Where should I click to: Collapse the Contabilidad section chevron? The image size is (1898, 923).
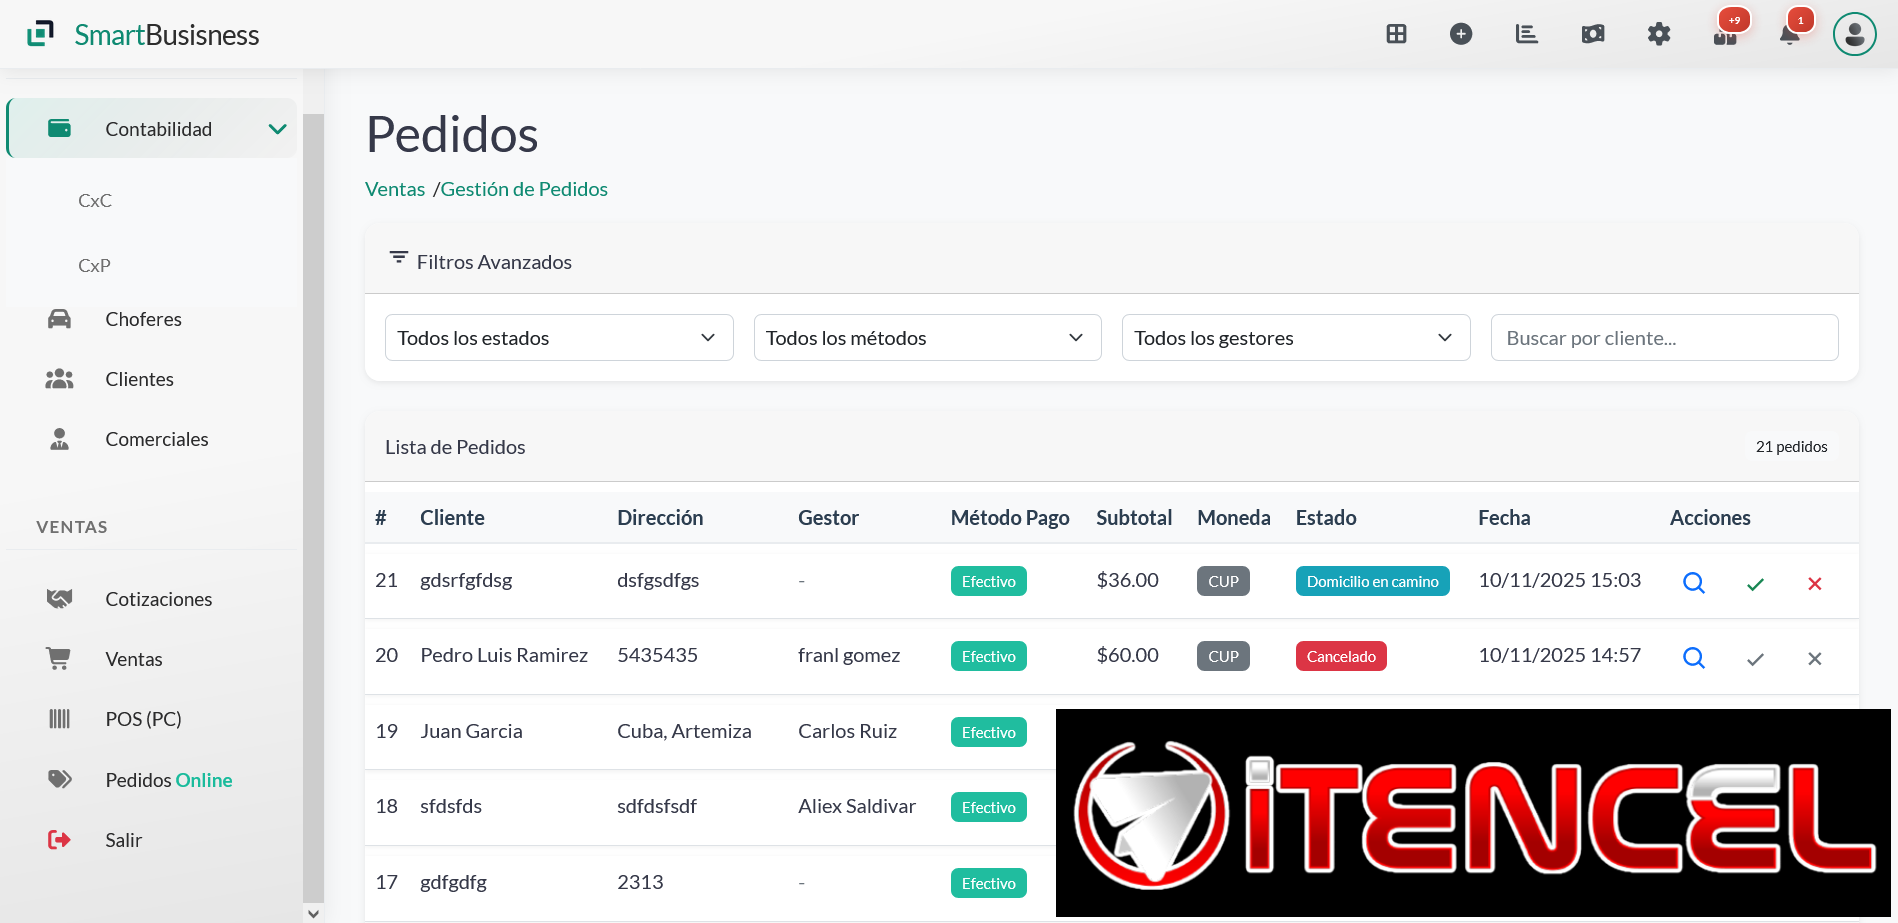[278, 128]
